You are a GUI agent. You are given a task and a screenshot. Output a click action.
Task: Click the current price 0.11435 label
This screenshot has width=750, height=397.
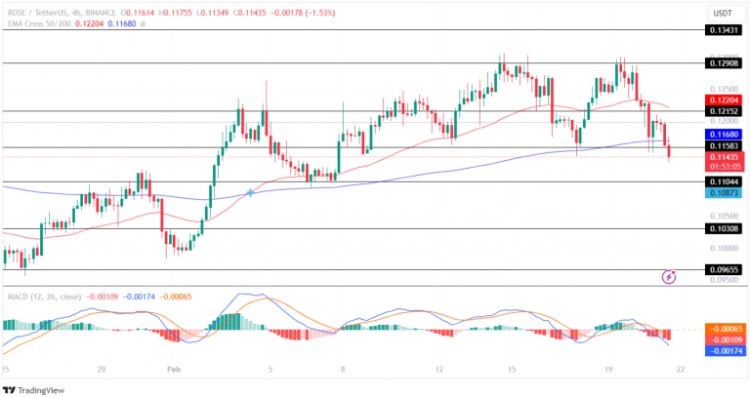(723, 157)
